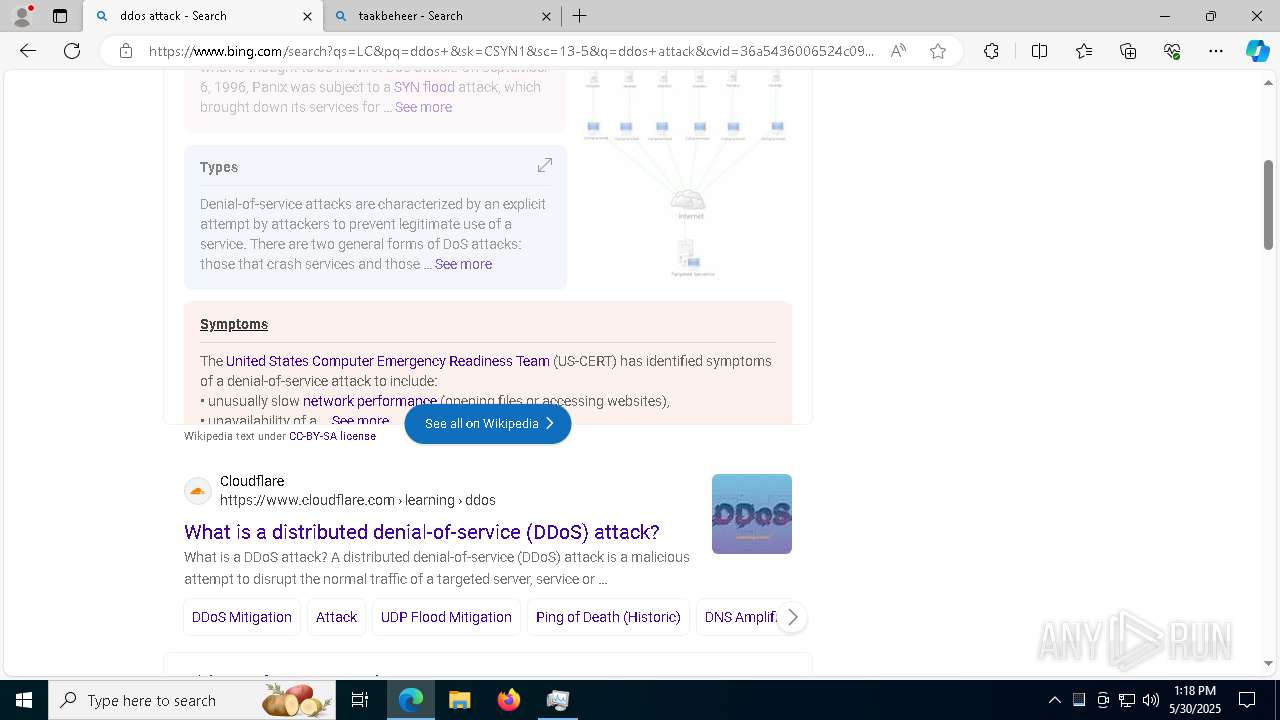Viewport: 1280px width, 720px height.
Task: Open a new tab with plus button
Action: coord(580,16)
